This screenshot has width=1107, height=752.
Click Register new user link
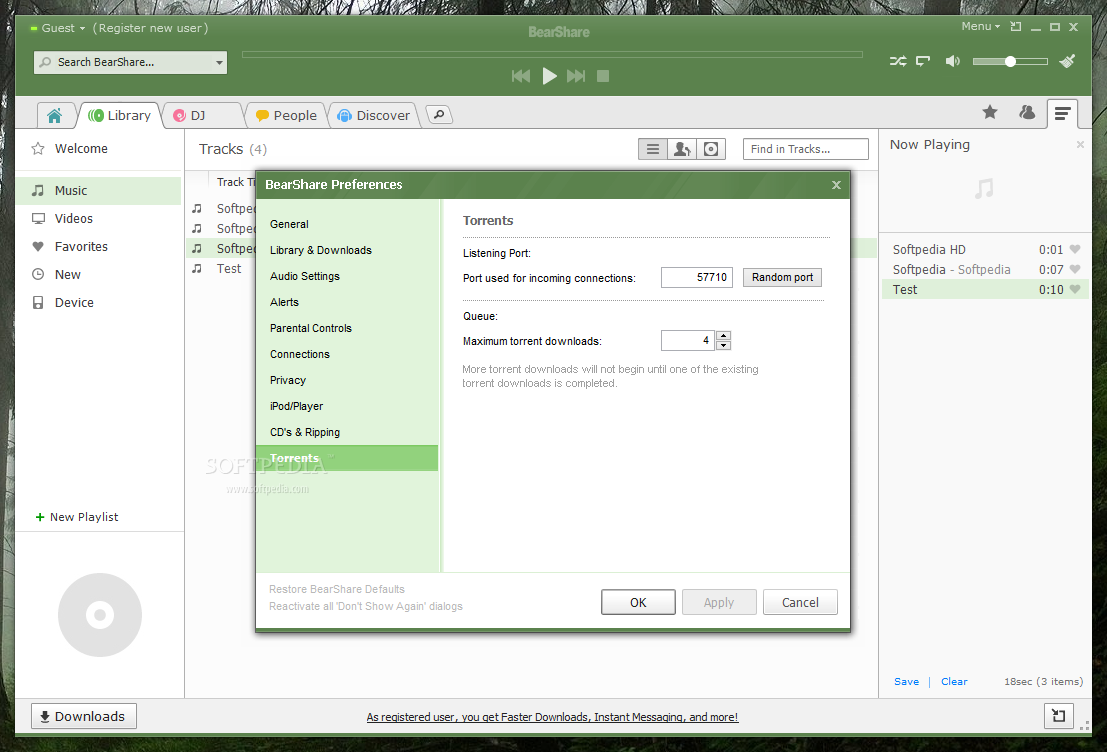coord(150,28)
